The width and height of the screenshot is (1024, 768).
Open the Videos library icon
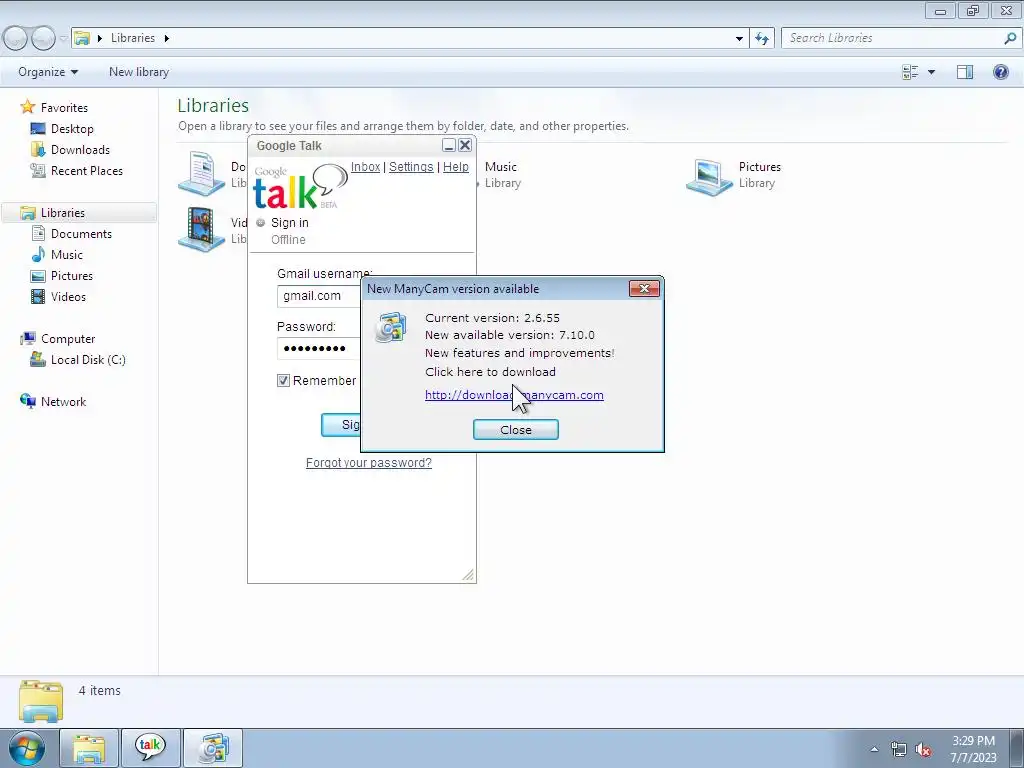[202, 229]
